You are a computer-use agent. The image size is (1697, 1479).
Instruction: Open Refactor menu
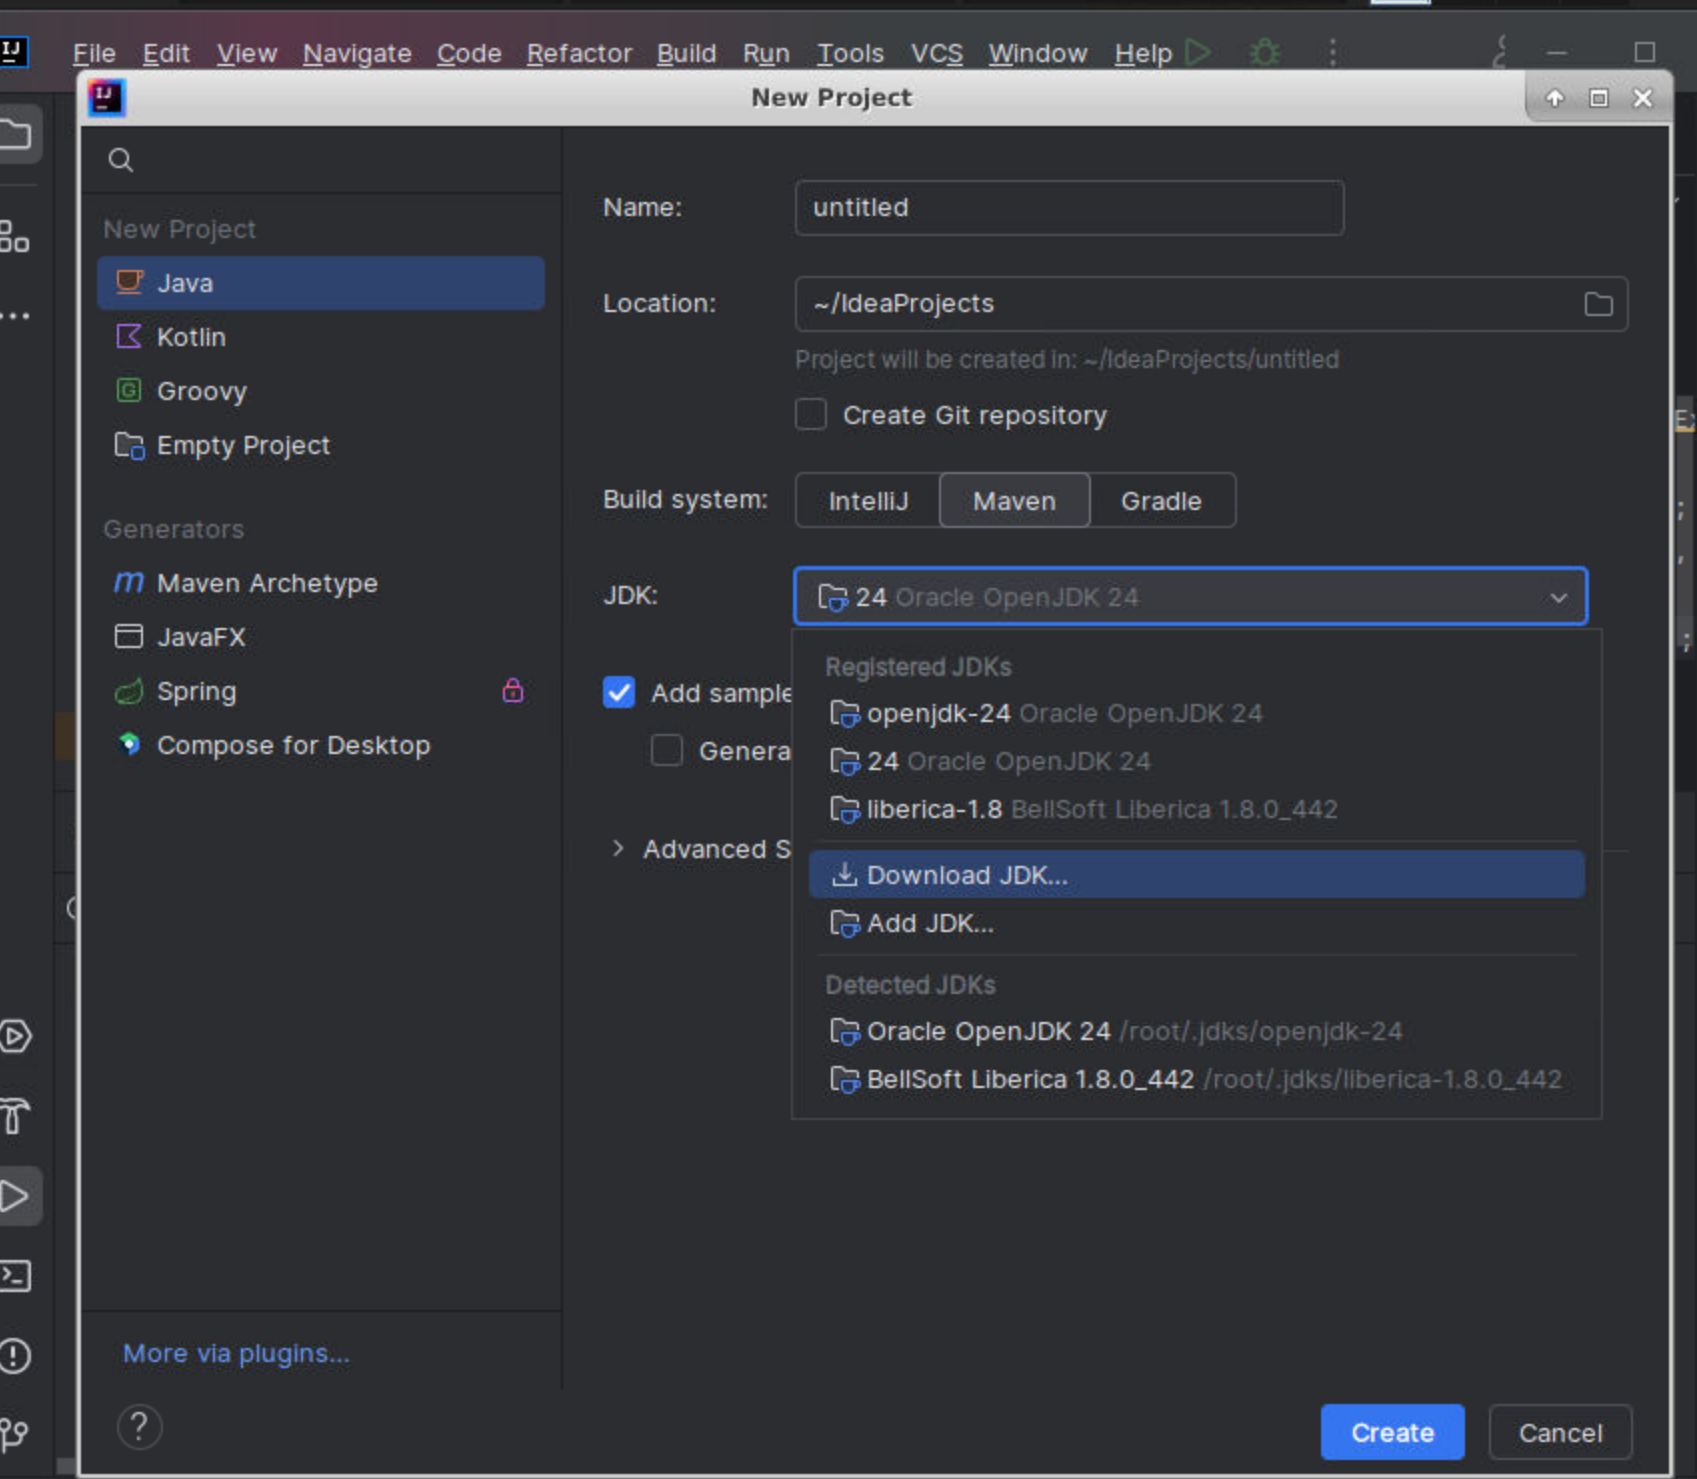pyautogui.click(x=579, y=53)
